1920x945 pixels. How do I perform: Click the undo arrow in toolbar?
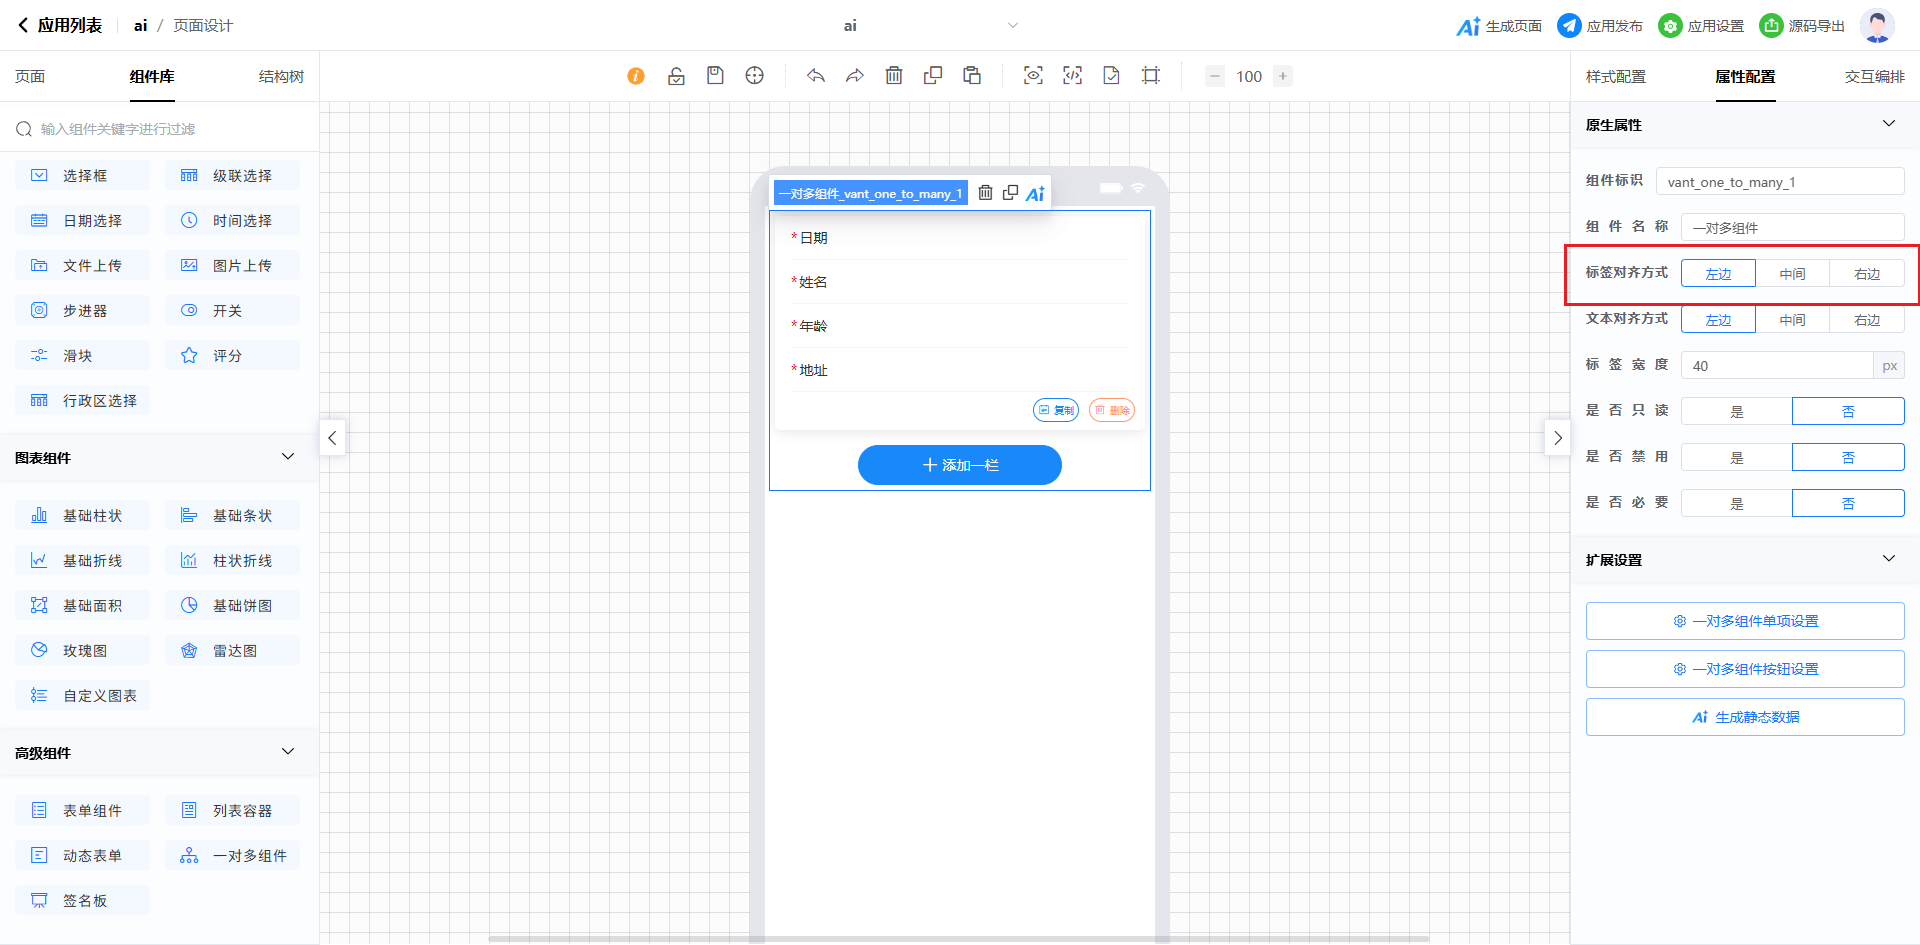coord(816,76)
